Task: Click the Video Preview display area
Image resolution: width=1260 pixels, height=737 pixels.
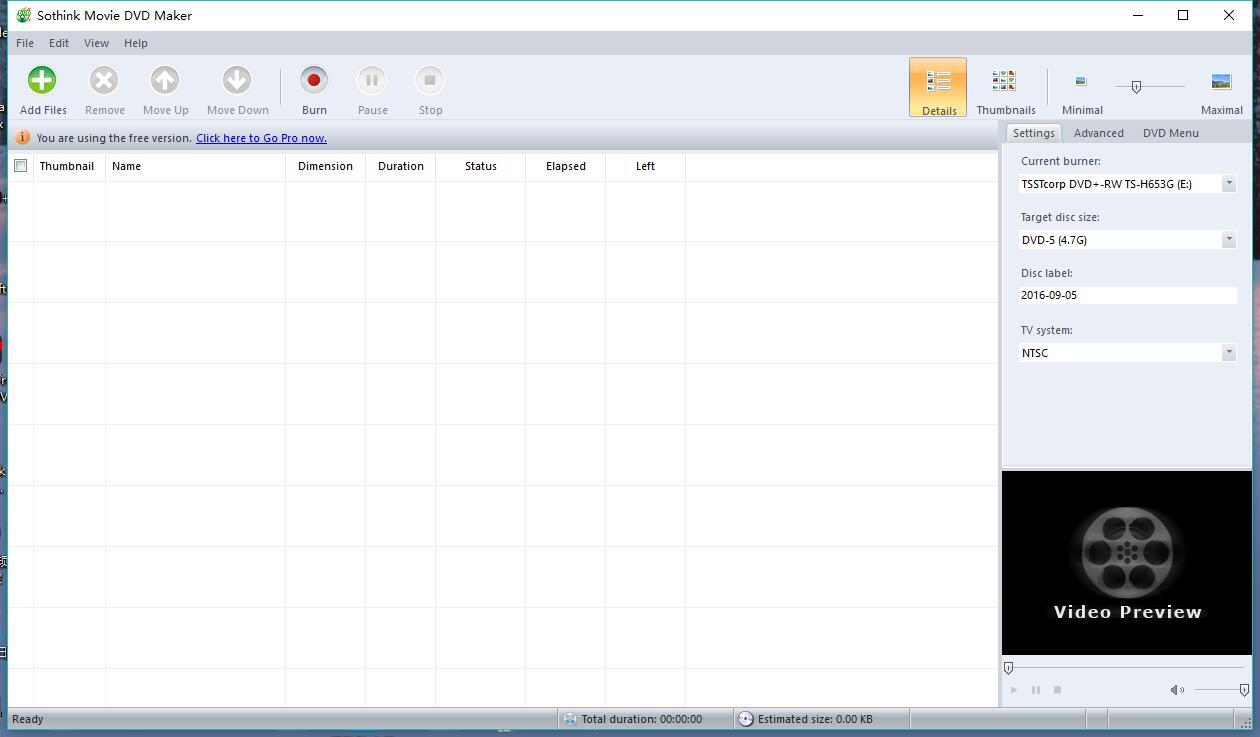Action: click(x=1126, y=563)
